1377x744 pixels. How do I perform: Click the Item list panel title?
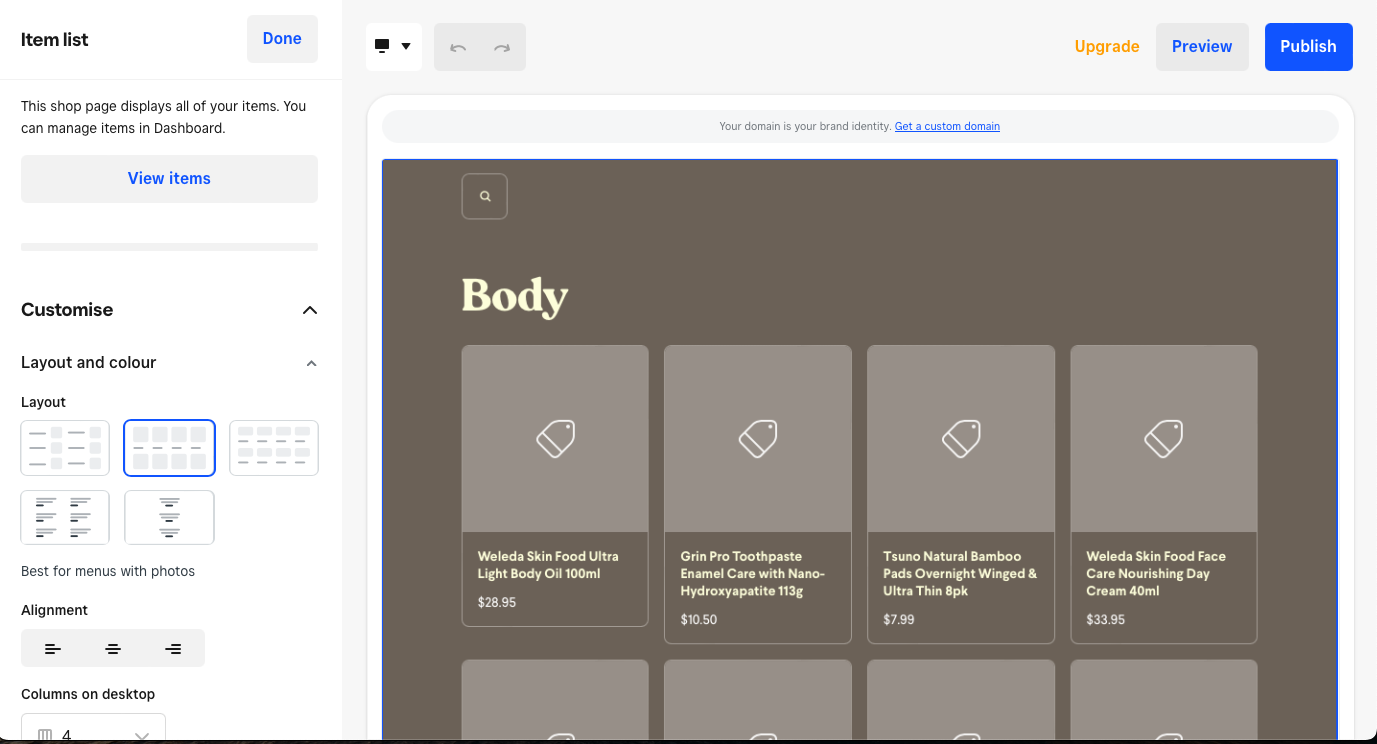pos(55,40)
